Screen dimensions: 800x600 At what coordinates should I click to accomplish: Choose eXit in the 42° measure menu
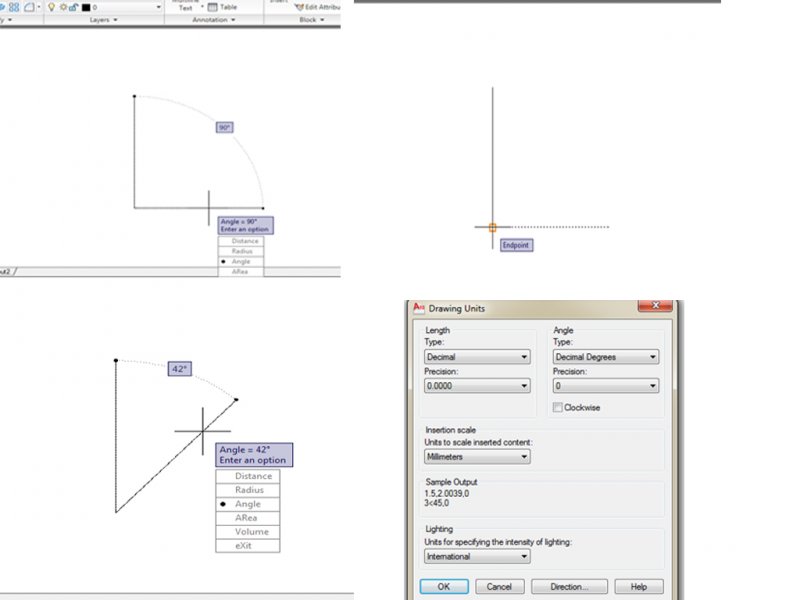[247, 545]
